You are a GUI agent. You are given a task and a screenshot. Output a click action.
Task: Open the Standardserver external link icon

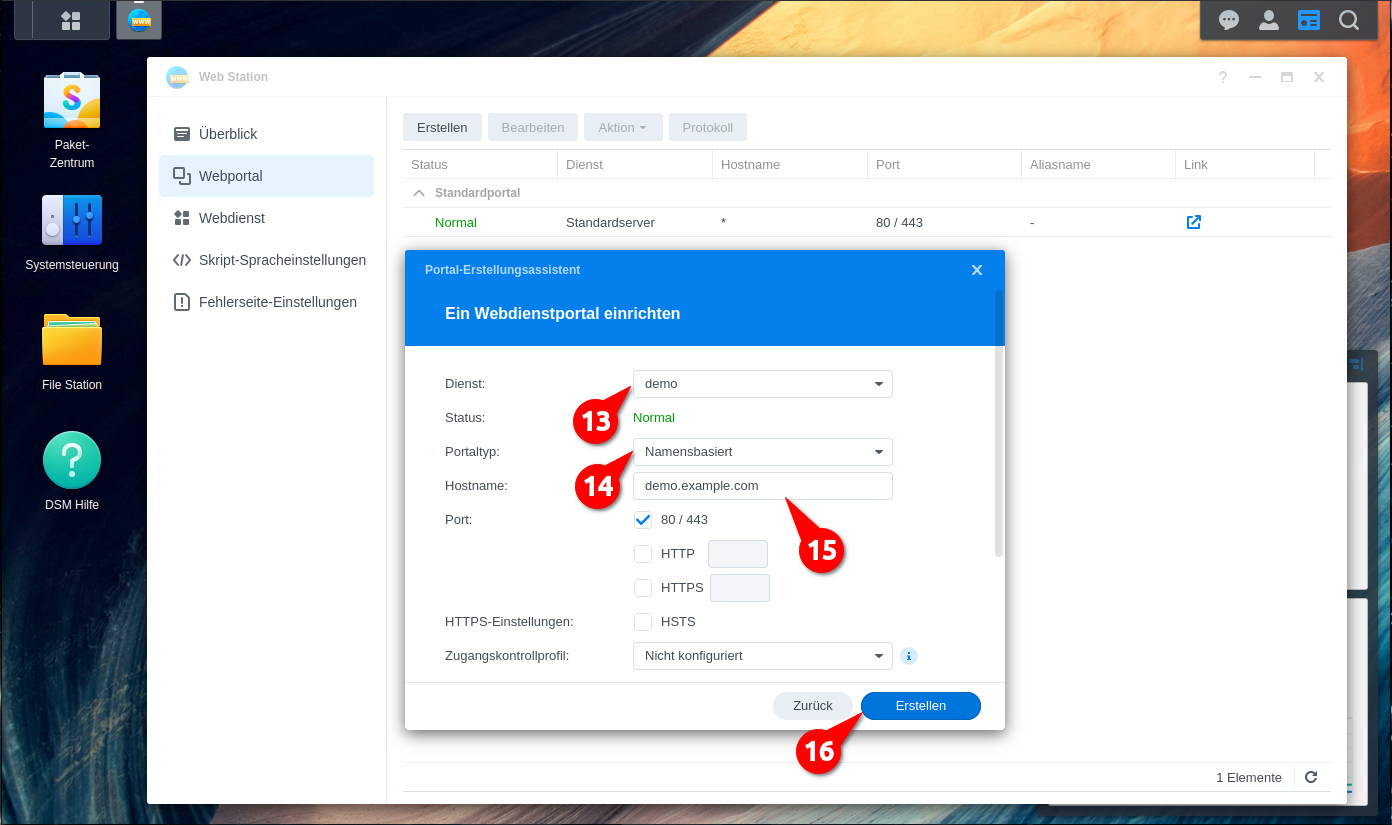pos(1193,222)
